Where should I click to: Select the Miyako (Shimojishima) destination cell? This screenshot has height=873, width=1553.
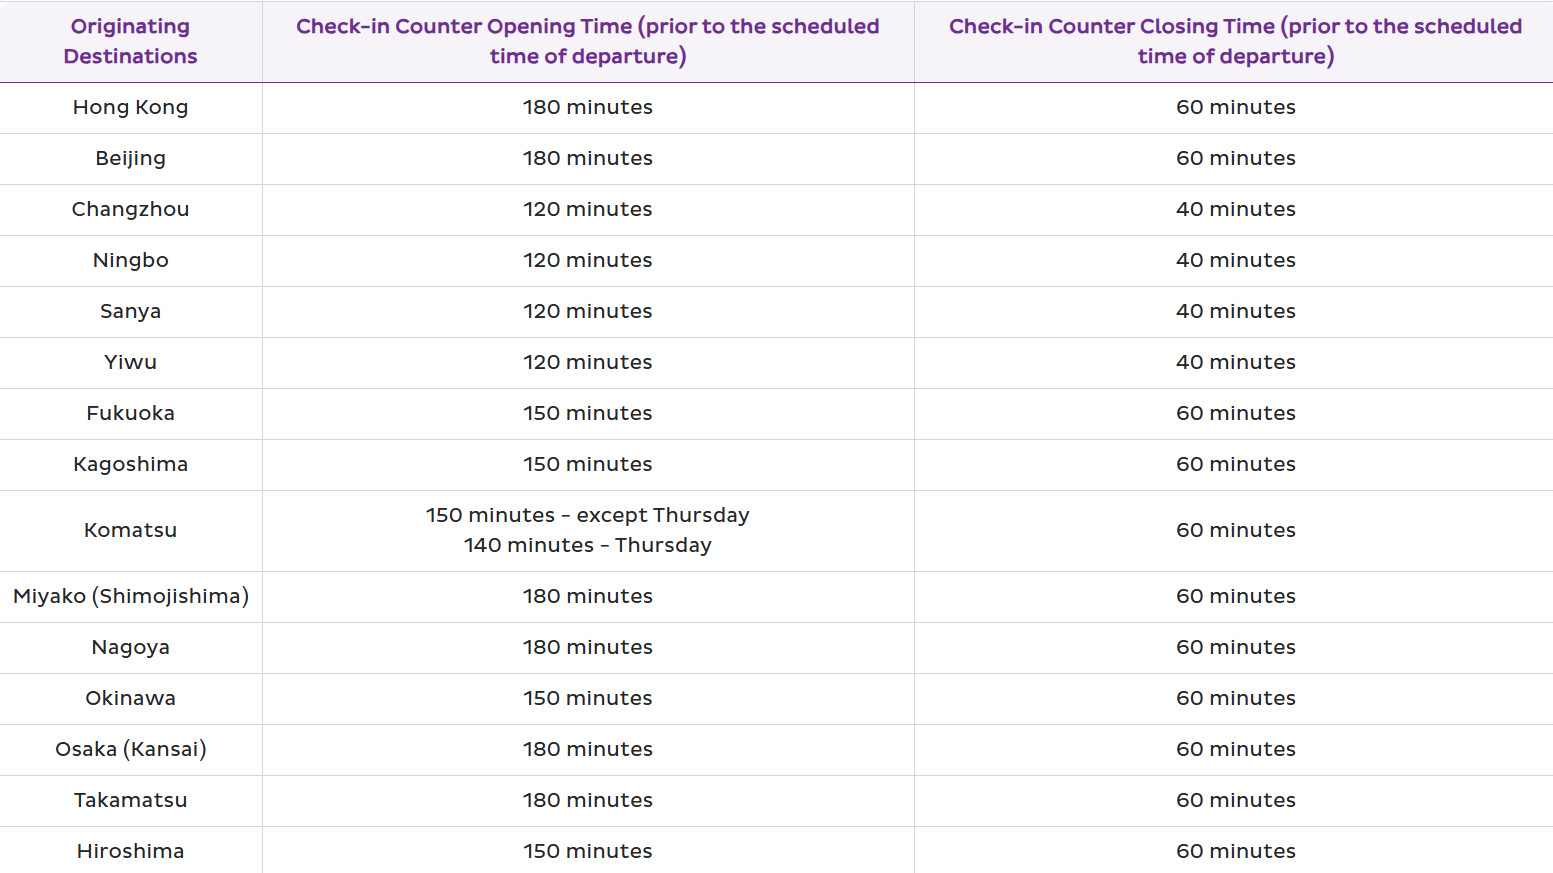130,596
